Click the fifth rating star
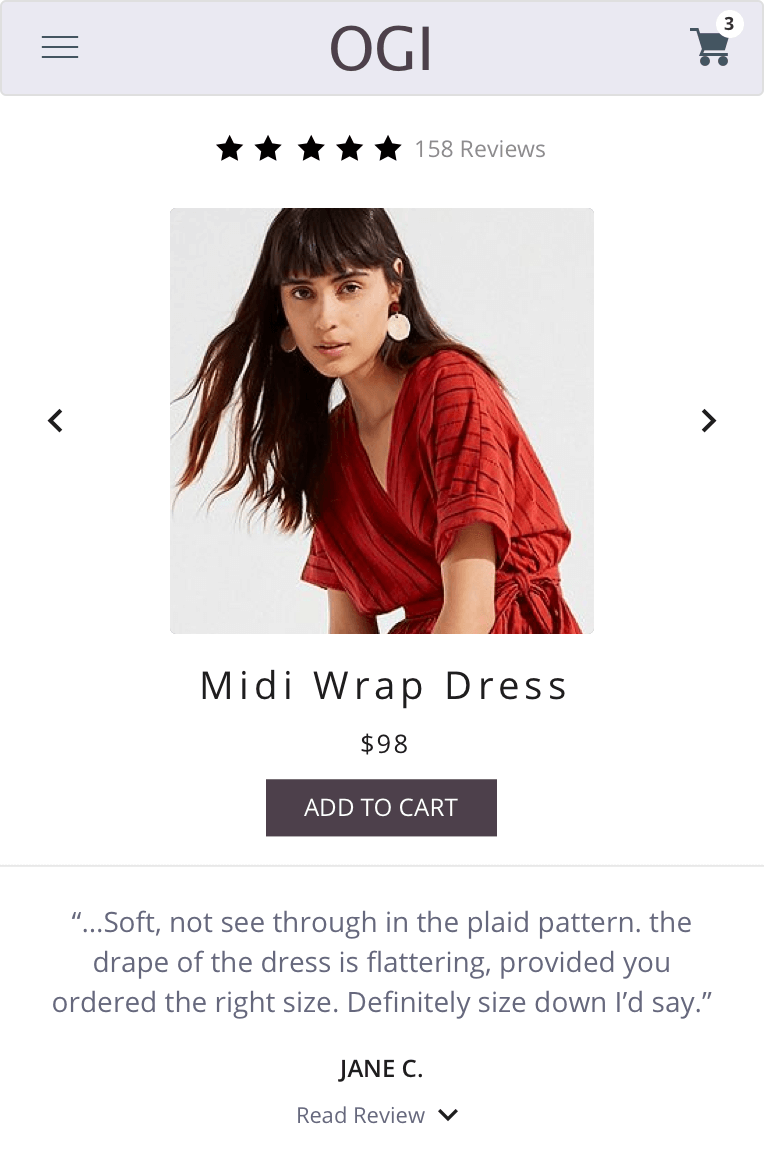Viewport: 764px width, 1170px height. click(x=388, y=150)
